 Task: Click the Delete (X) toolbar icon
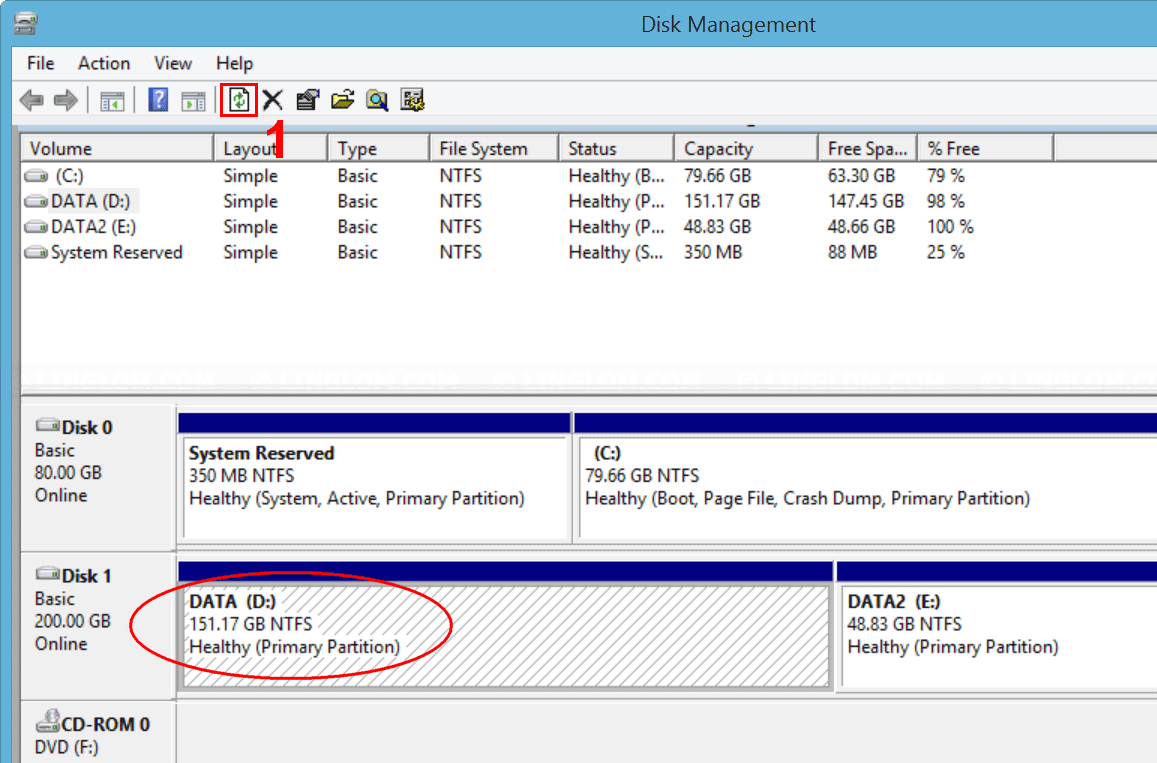tap(273, 100)
